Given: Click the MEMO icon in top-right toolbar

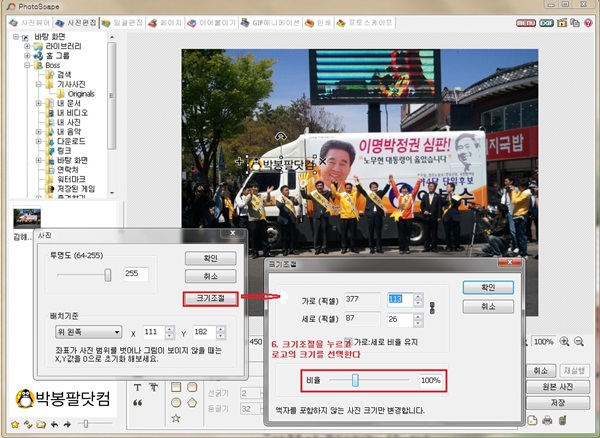Looking at the screenshot, I should pyautogui.click(x=525, y=21).
